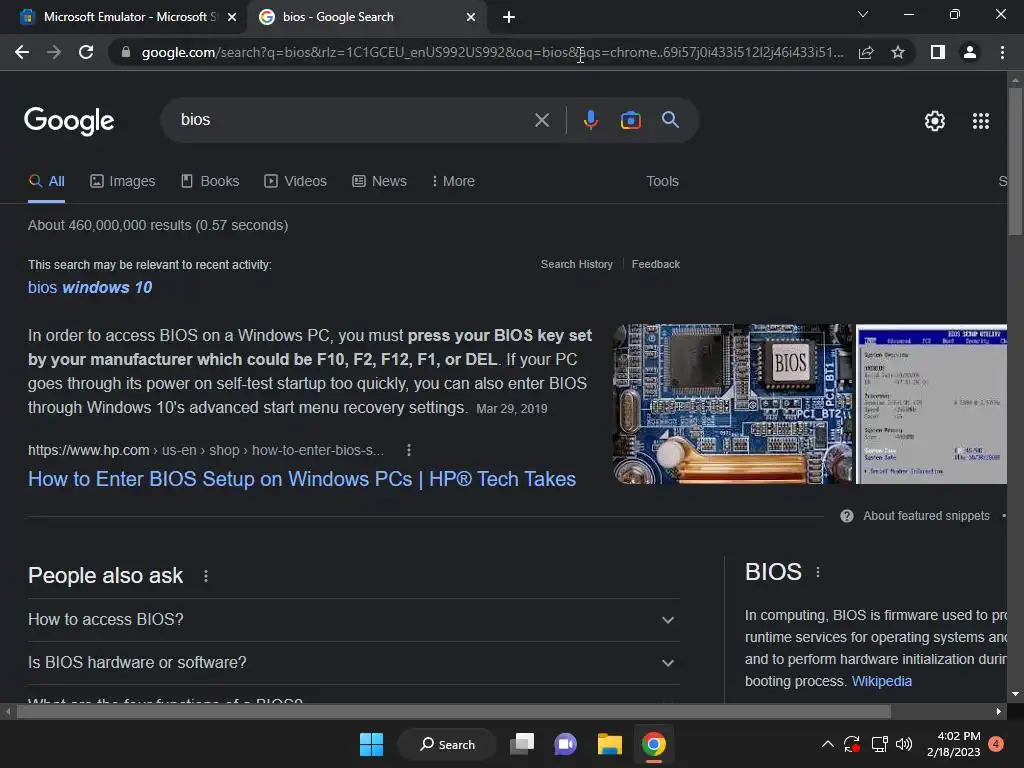This screenshot has height=768, width=1024.
Task: Click into the bios search field
Action: pos(353,120)
